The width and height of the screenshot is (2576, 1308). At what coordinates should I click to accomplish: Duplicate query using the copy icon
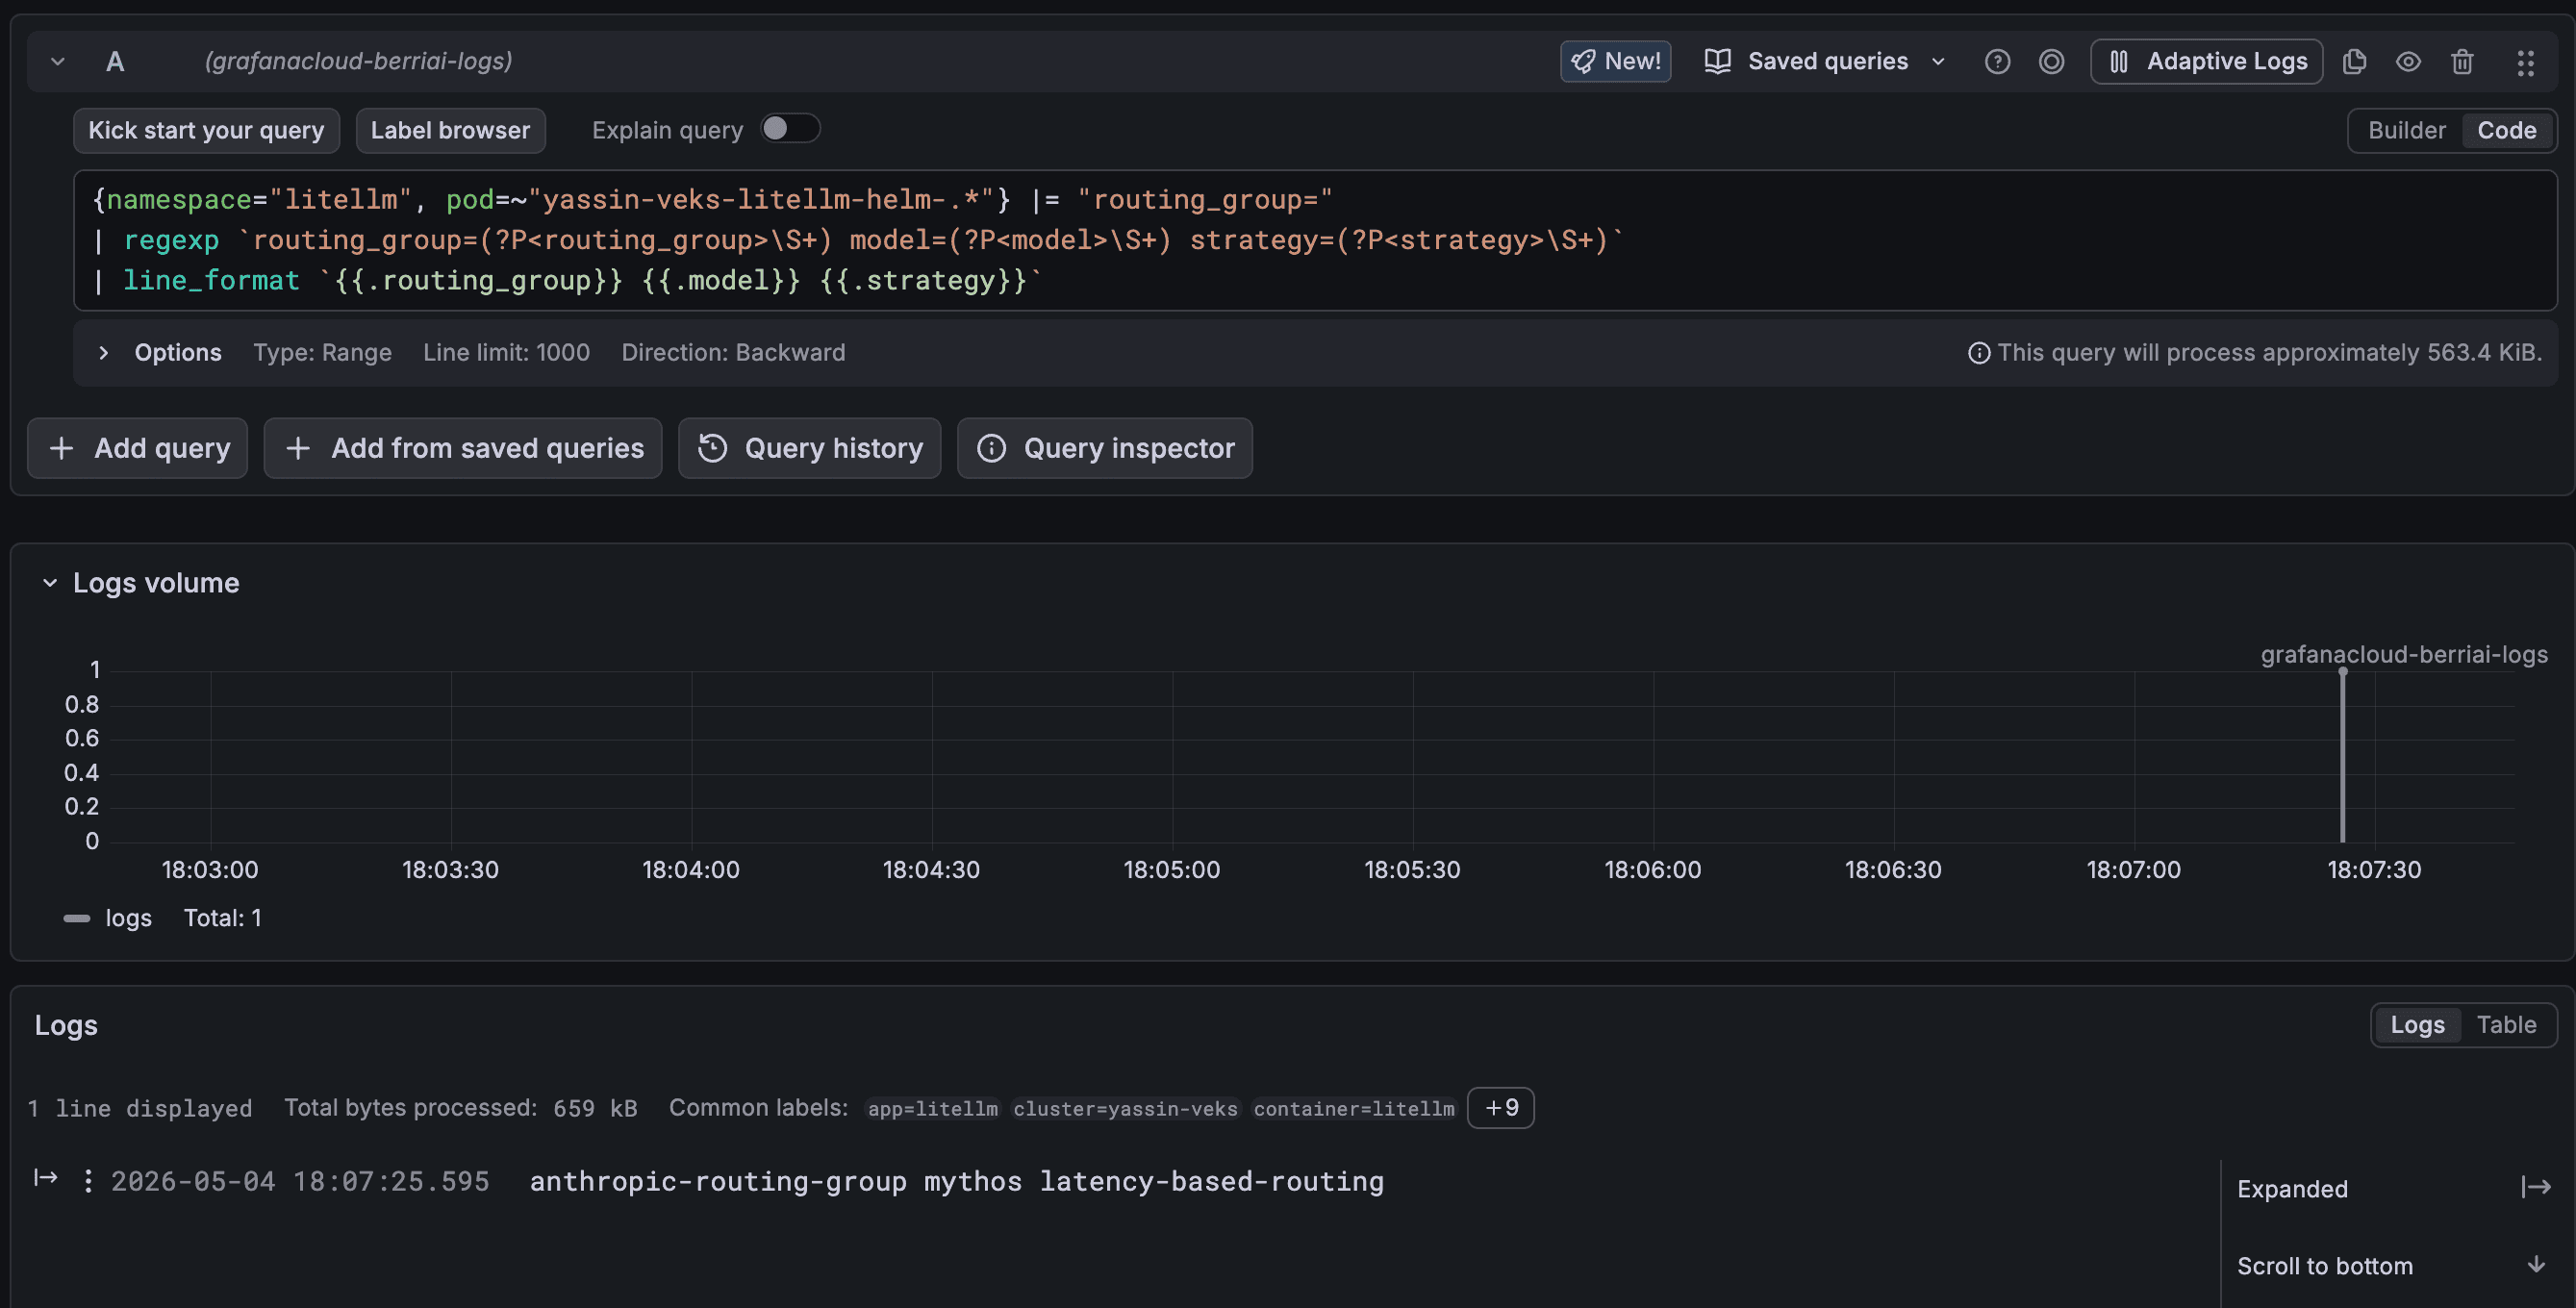(2354, 62)
